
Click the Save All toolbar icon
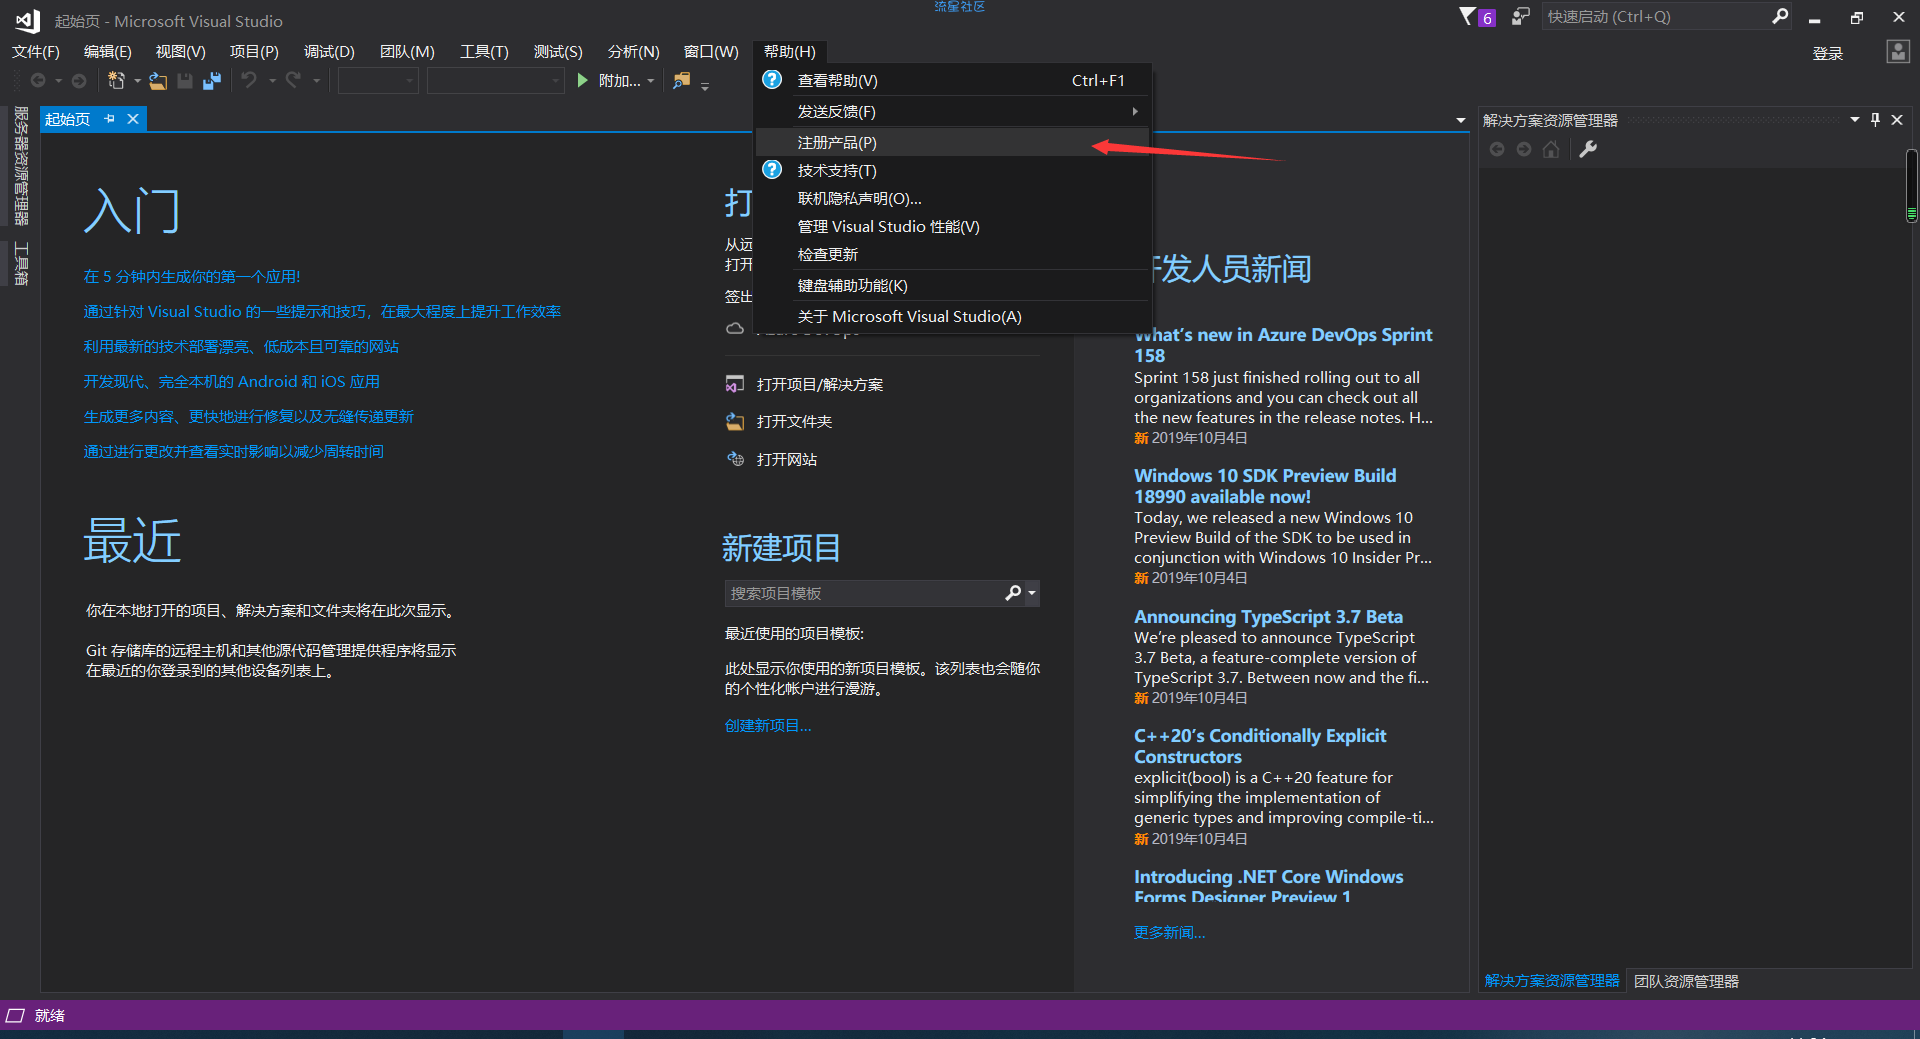click(212, 81)
